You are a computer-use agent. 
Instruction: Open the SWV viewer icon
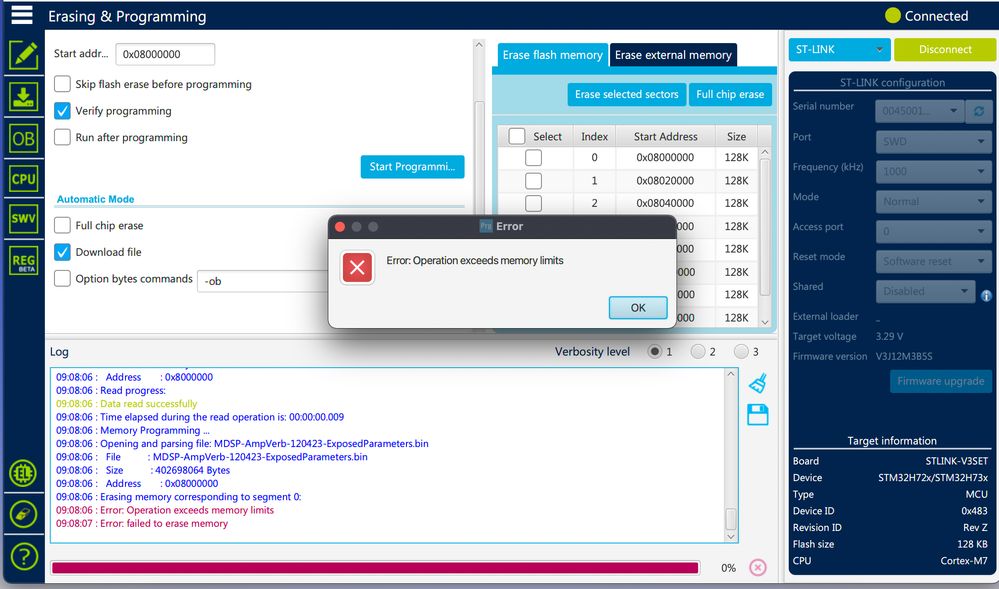click(x=24, y=219)
